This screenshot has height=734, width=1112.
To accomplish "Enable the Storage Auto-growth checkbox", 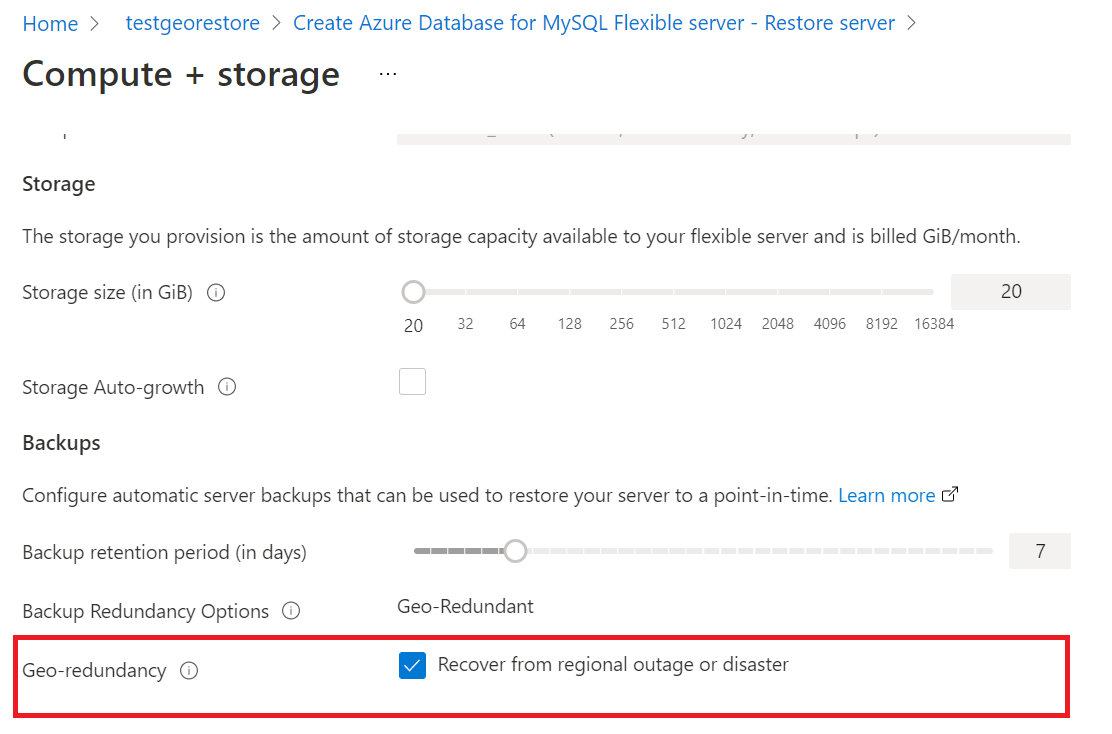I will [412, 382].
